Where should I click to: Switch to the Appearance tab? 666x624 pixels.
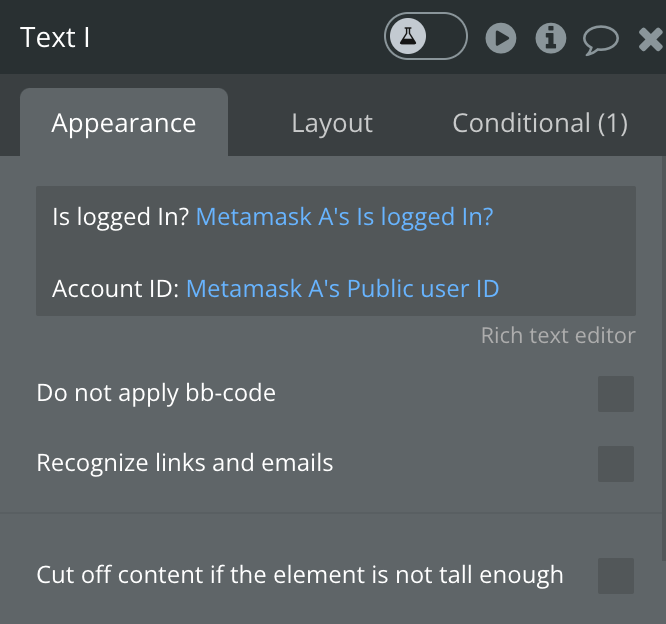point(124,123)
